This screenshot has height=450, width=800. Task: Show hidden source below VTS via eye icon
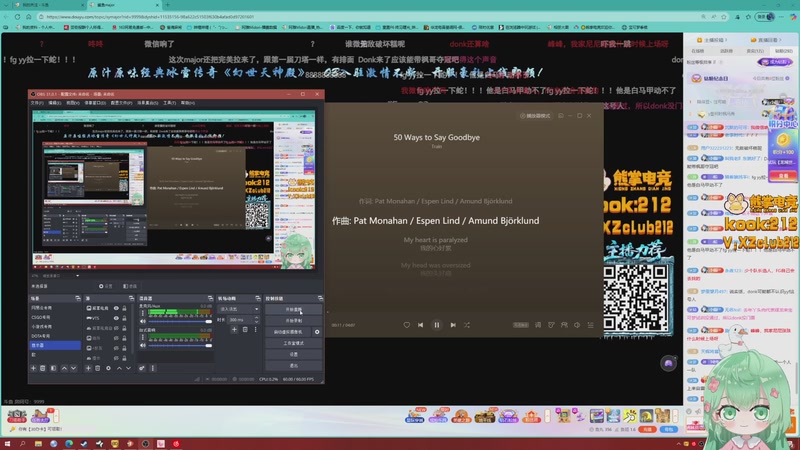click(116, 328)
